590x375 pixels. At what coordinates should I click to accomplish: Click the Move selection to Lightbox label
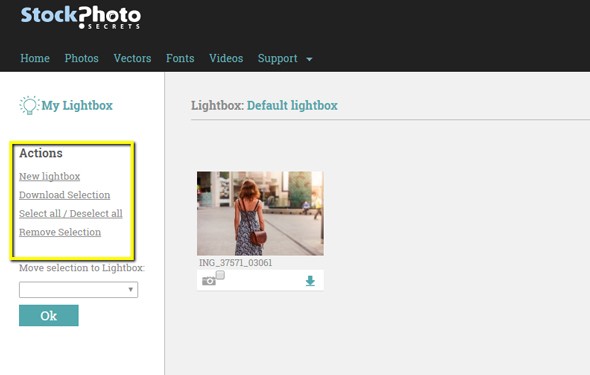tap(82, 268)
